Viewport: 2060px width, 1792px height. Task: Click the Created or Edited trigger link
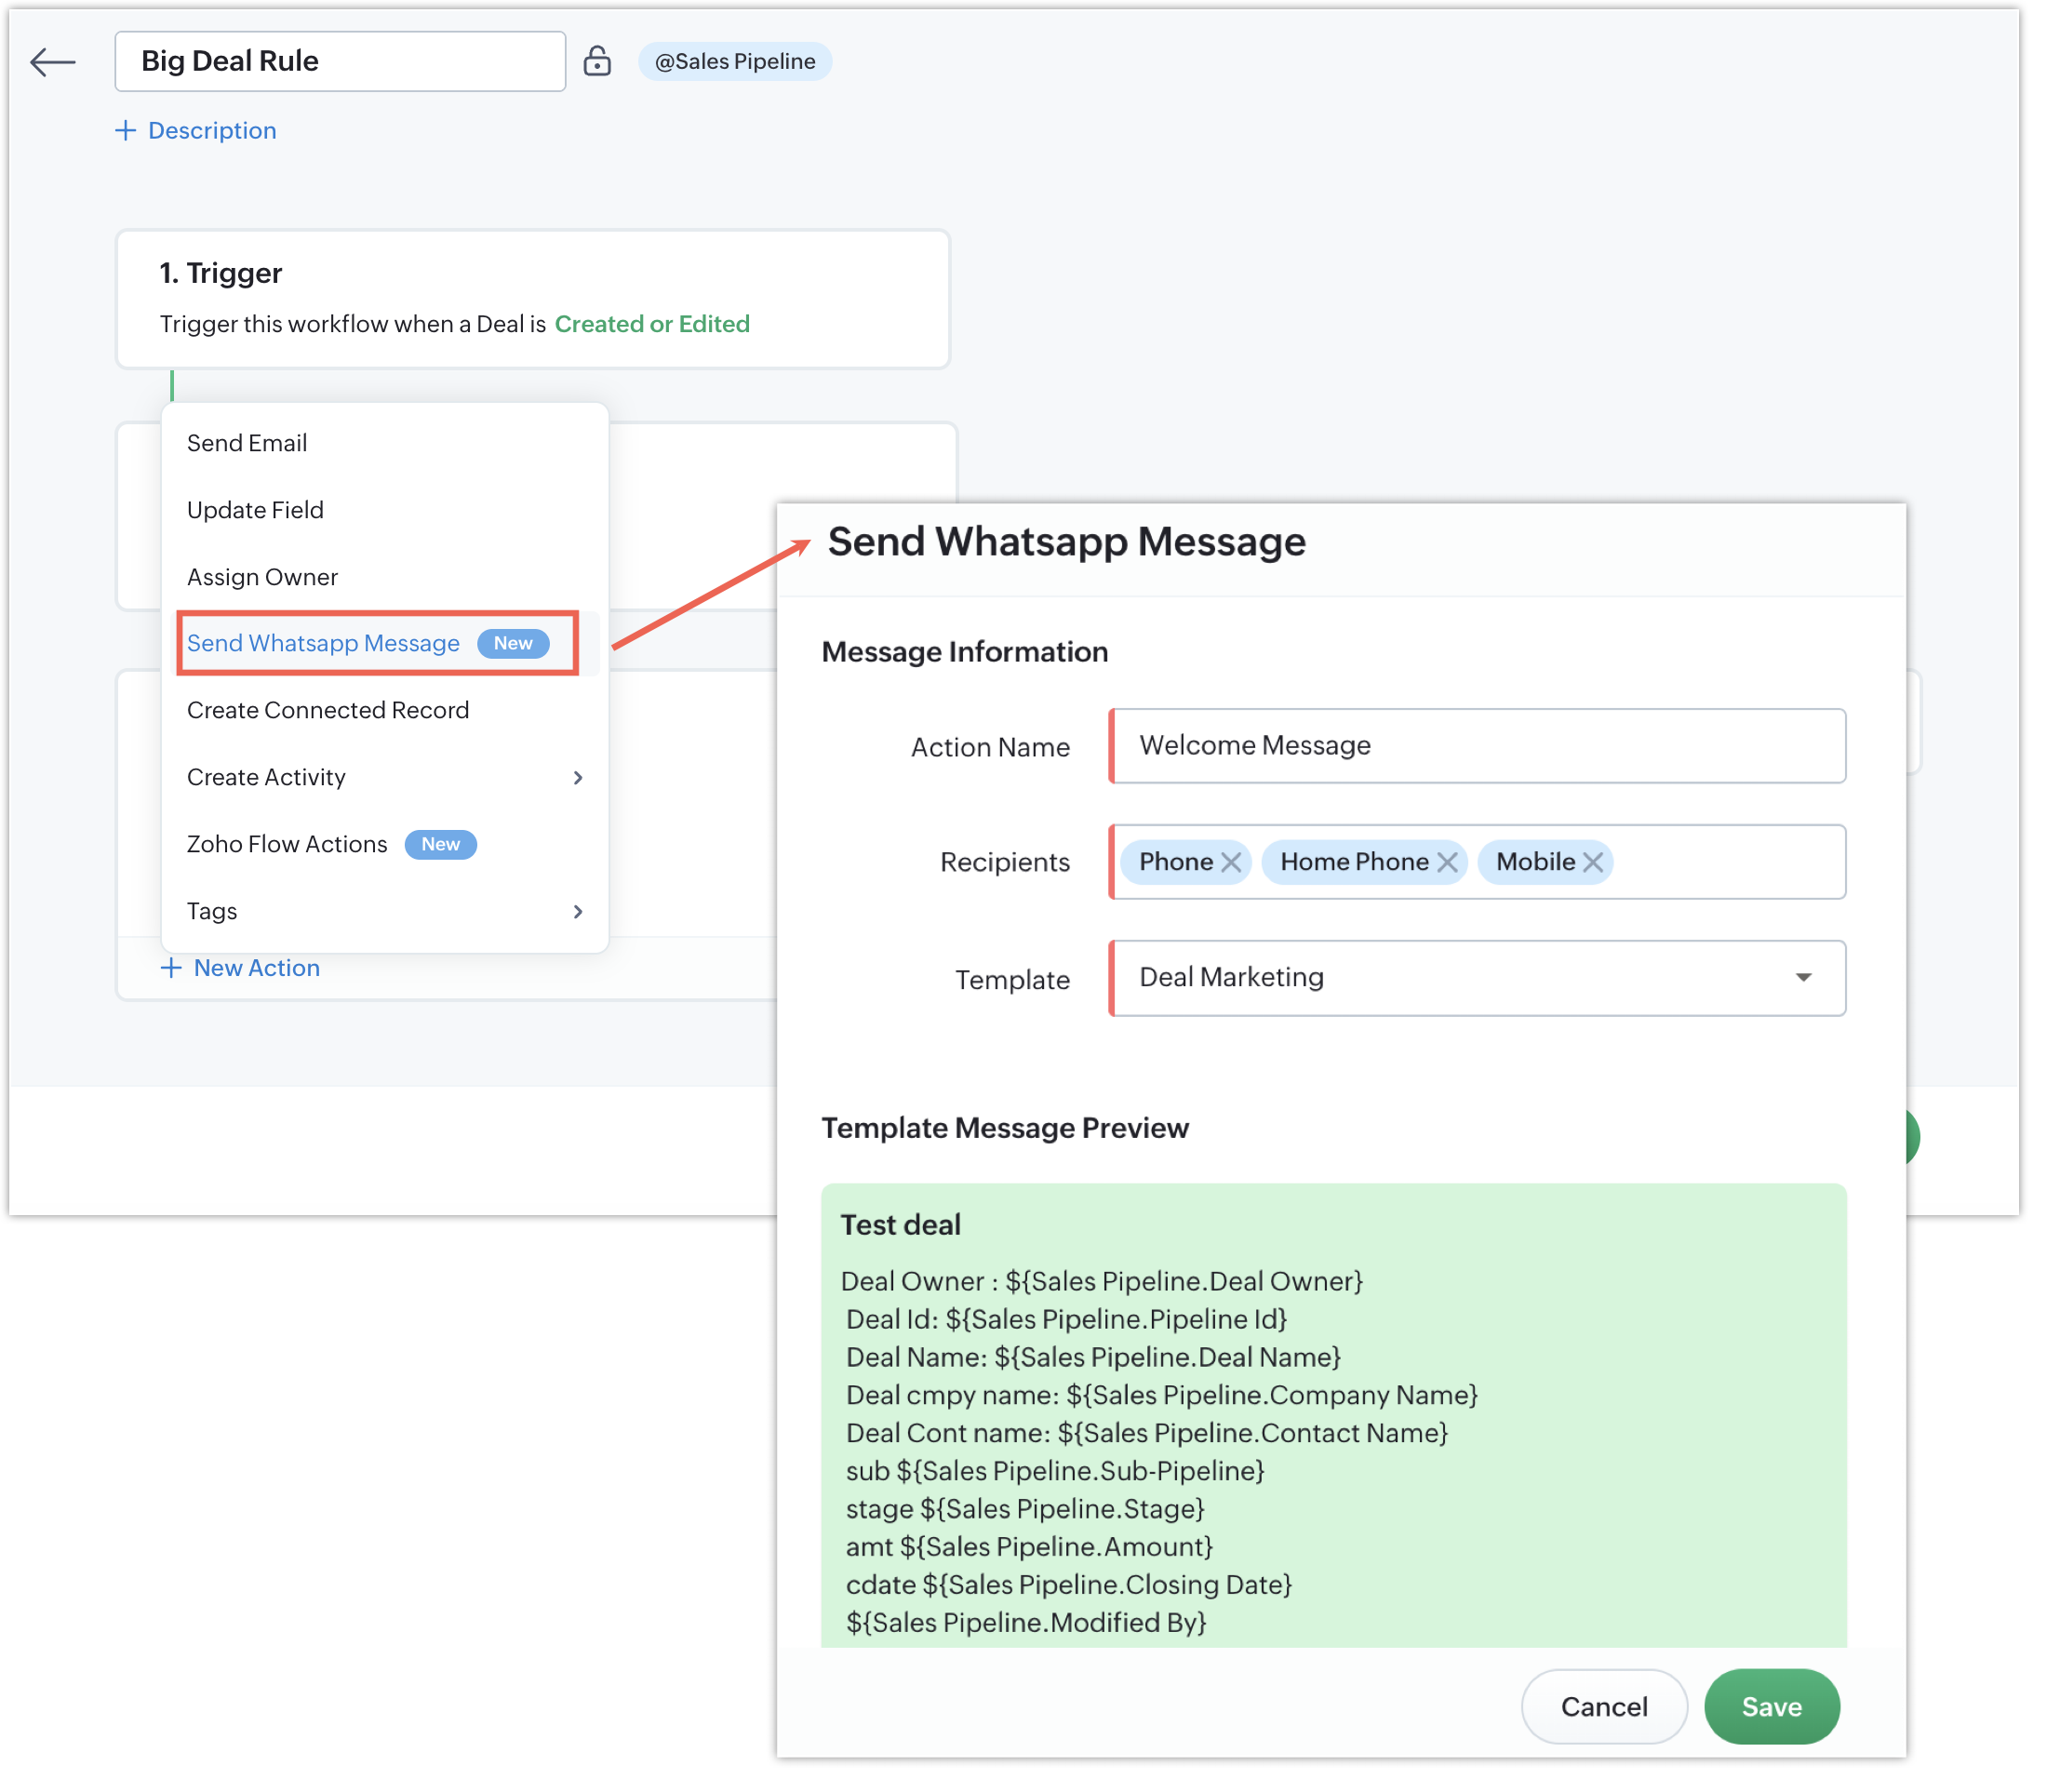coord(652,324)
